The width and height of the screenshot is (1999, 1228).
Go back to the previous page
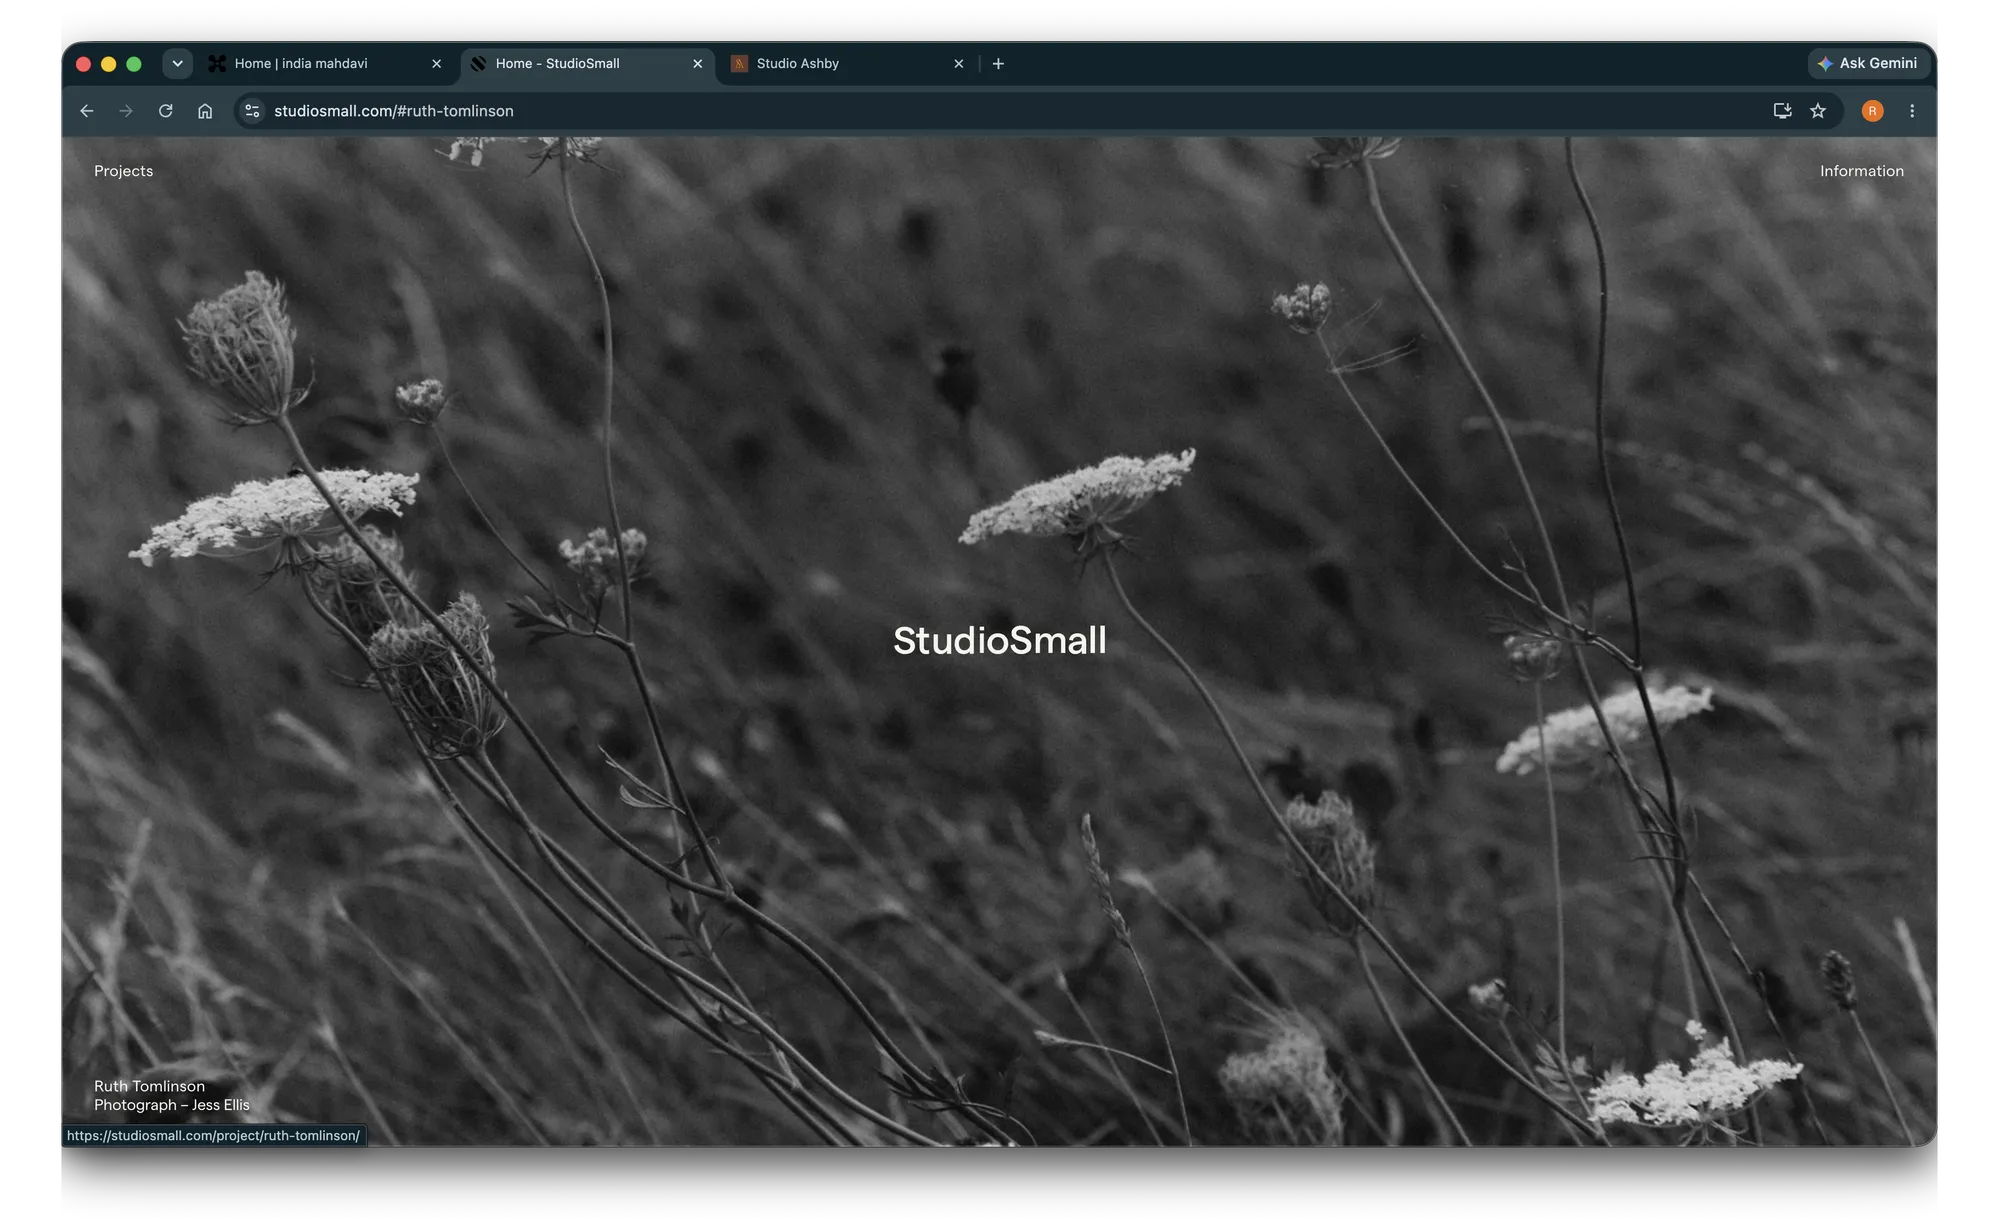(x=87, y=111)
